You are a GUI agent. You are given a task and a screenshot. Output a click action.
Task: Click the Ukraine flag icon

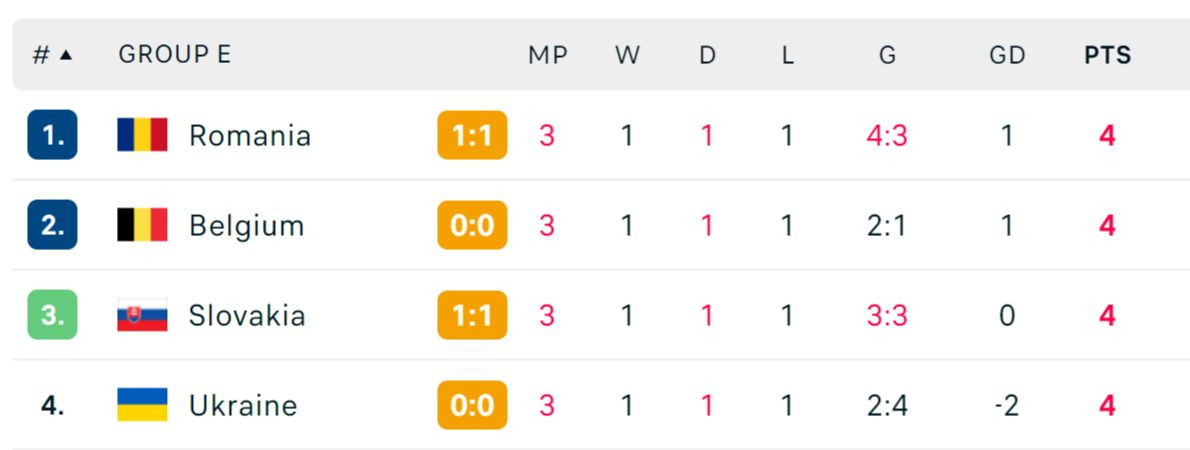pos(142,405)
